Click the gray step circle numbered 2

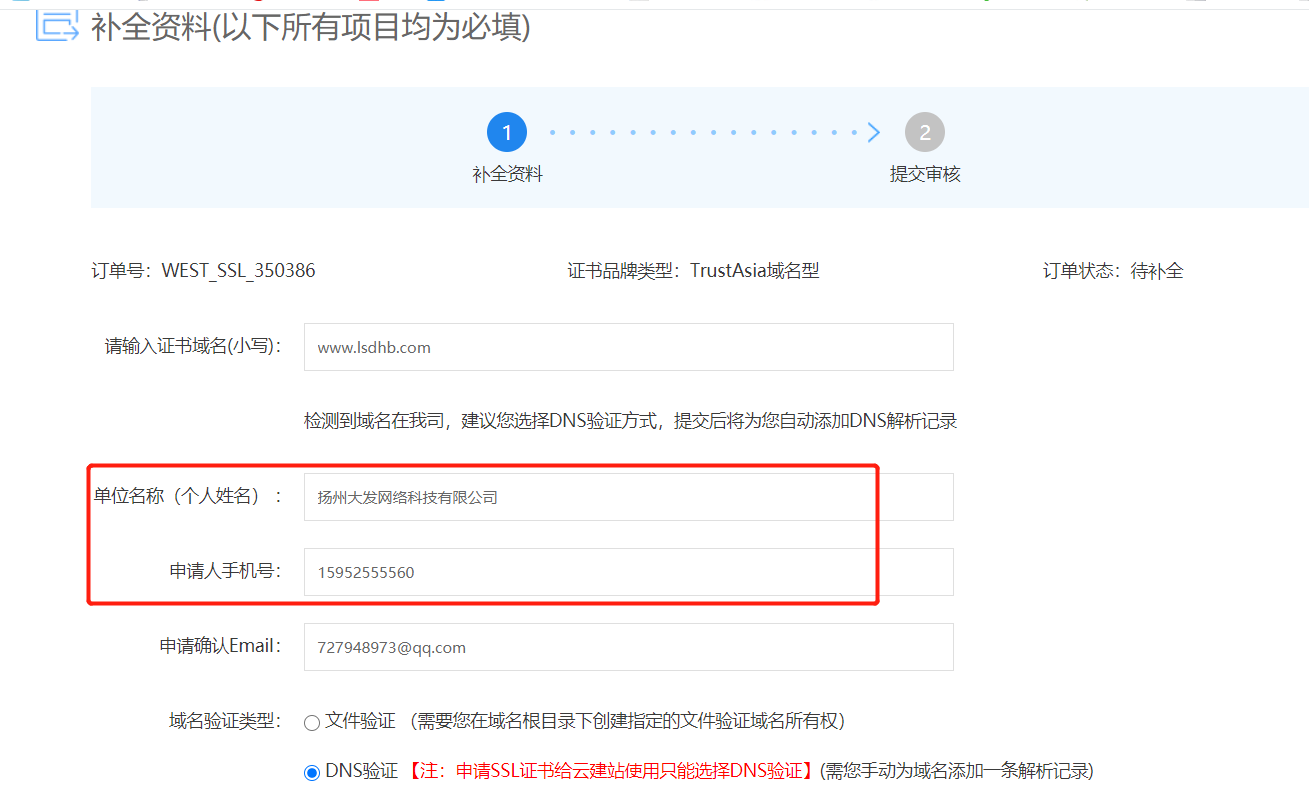924,131
